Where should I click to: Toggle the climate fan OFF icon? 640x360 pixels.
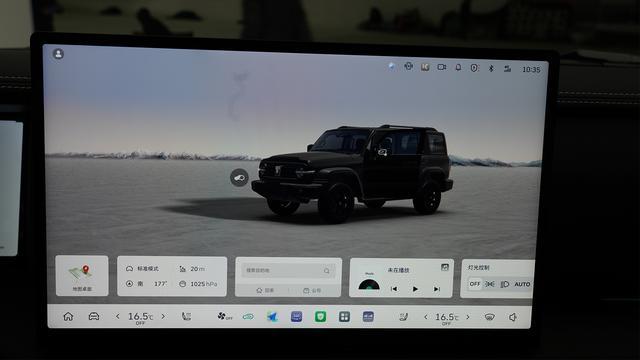224,316
